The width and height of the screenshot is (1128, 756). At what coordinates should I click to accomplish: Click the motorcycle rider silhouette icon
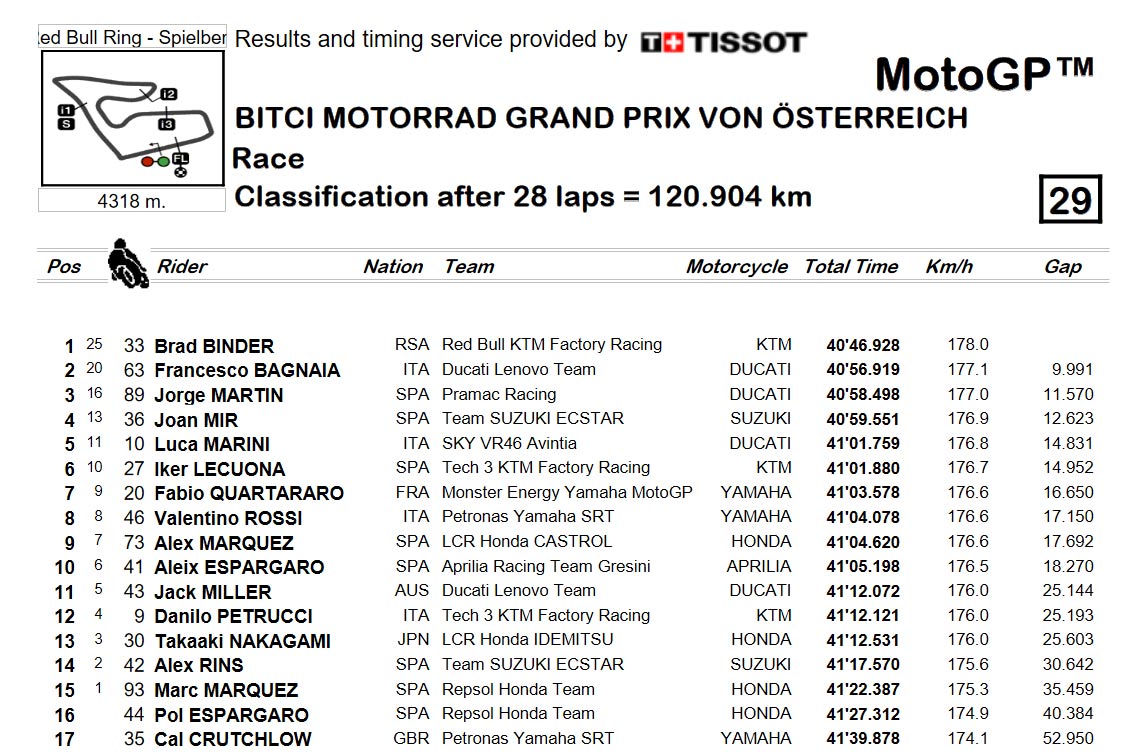(128, 263)
